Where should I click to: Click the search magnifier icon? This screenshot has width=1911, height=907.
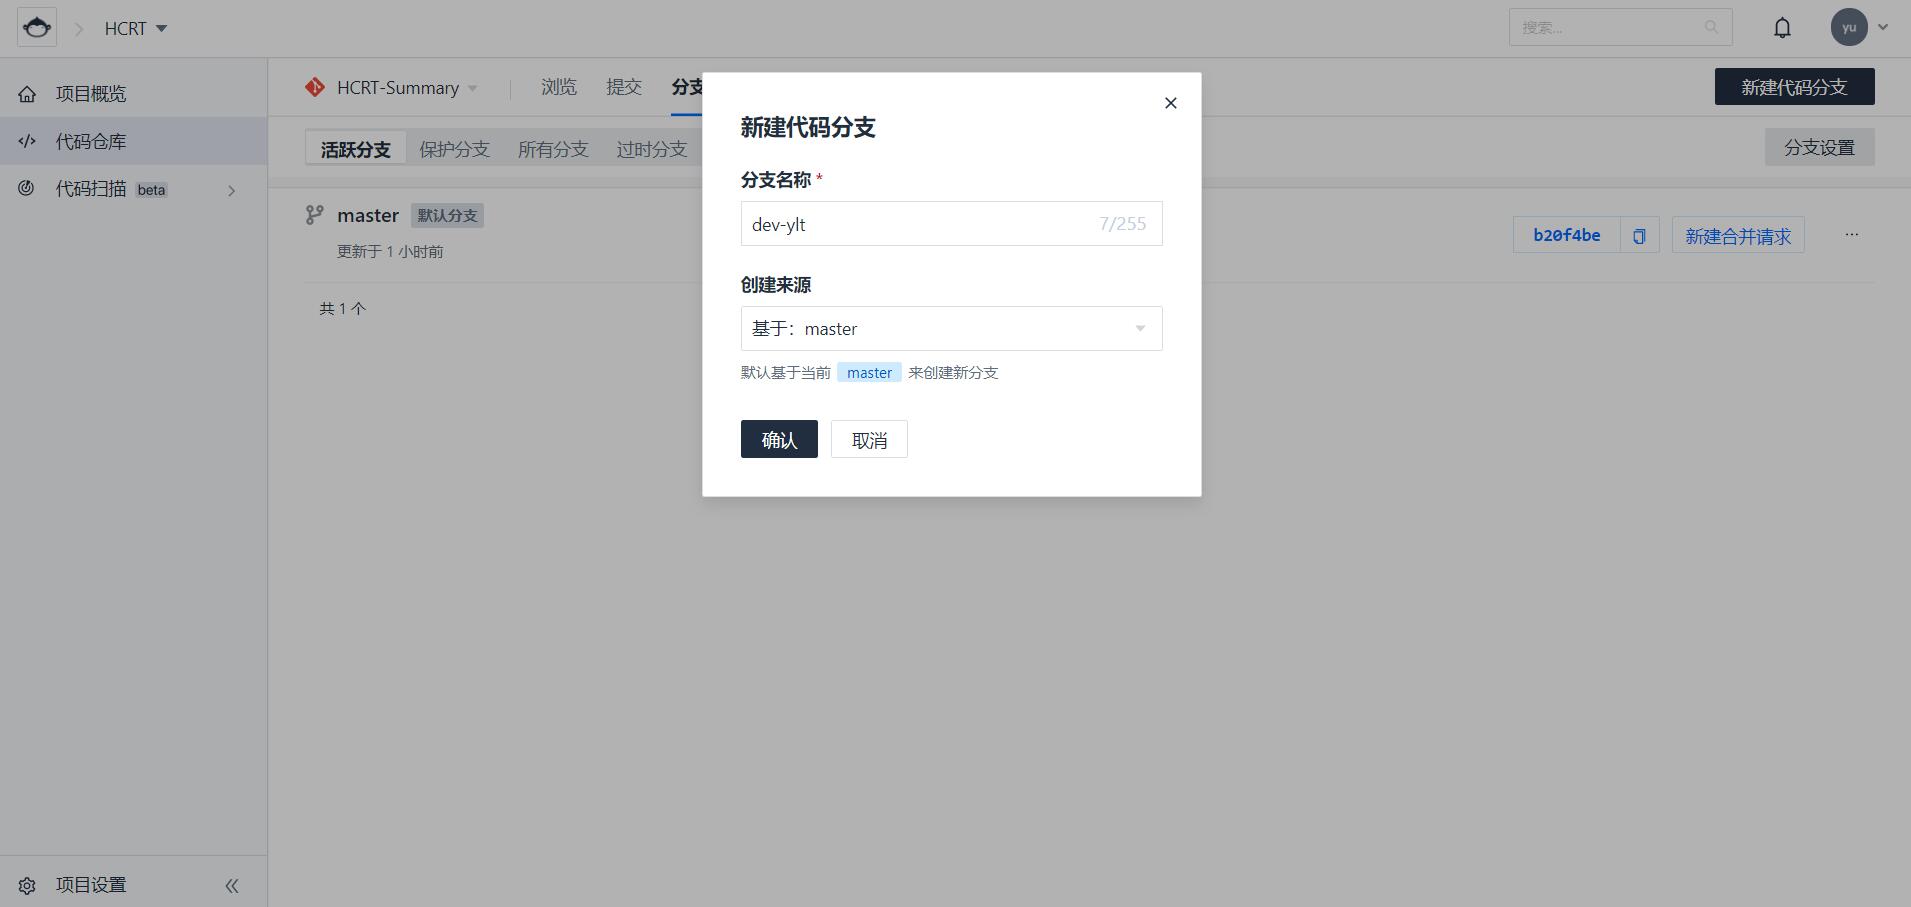[1711, 27]
